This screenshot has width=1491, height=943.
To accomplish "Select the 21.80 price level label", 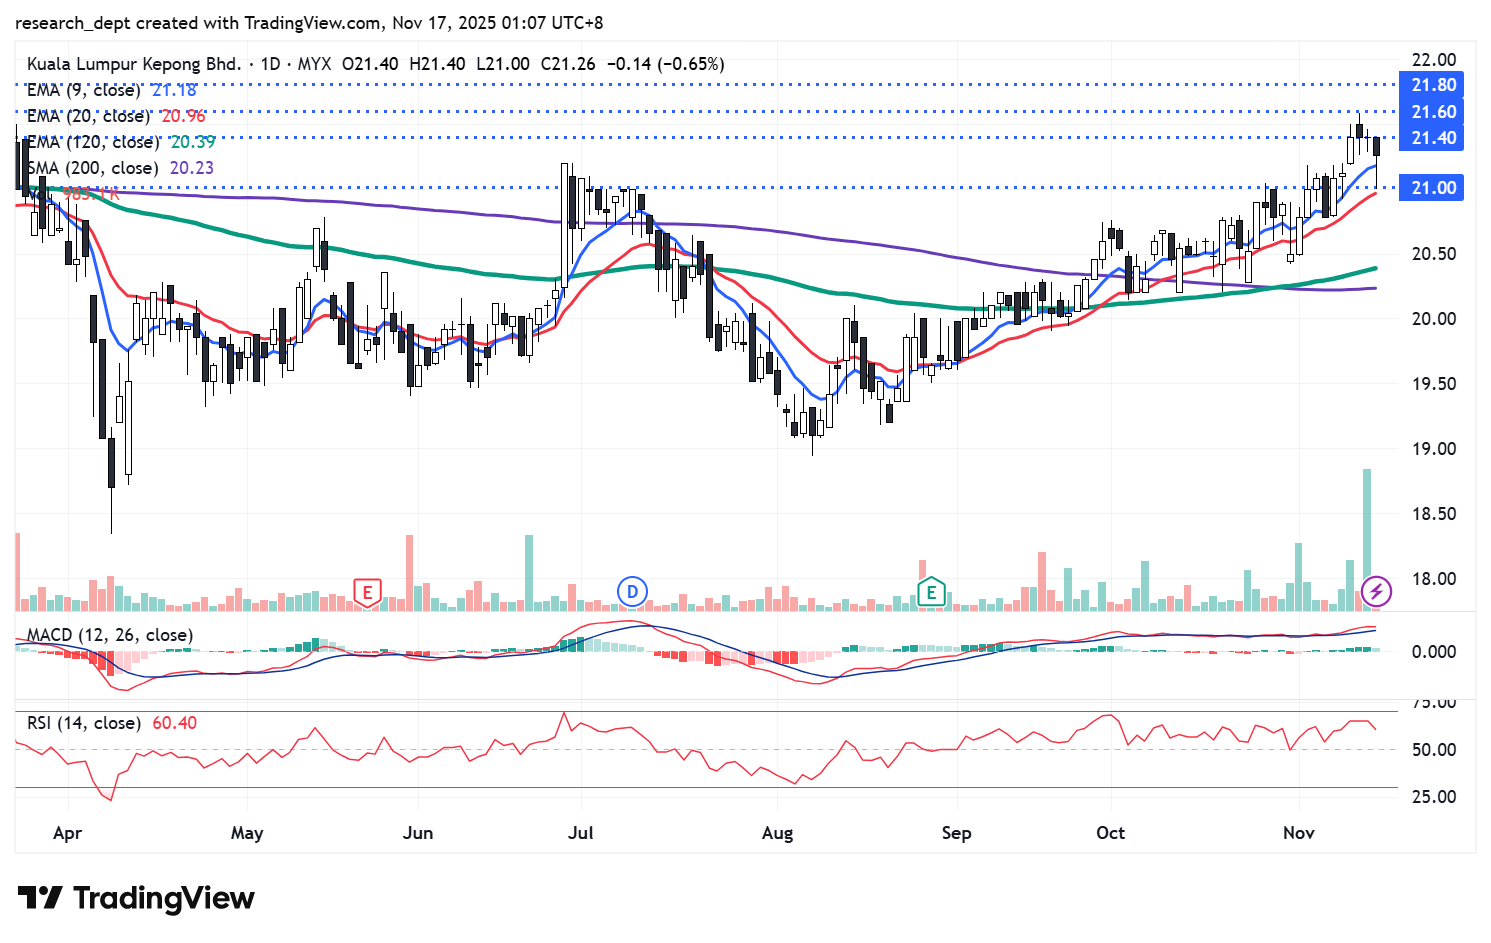I will click(1432, 85).
